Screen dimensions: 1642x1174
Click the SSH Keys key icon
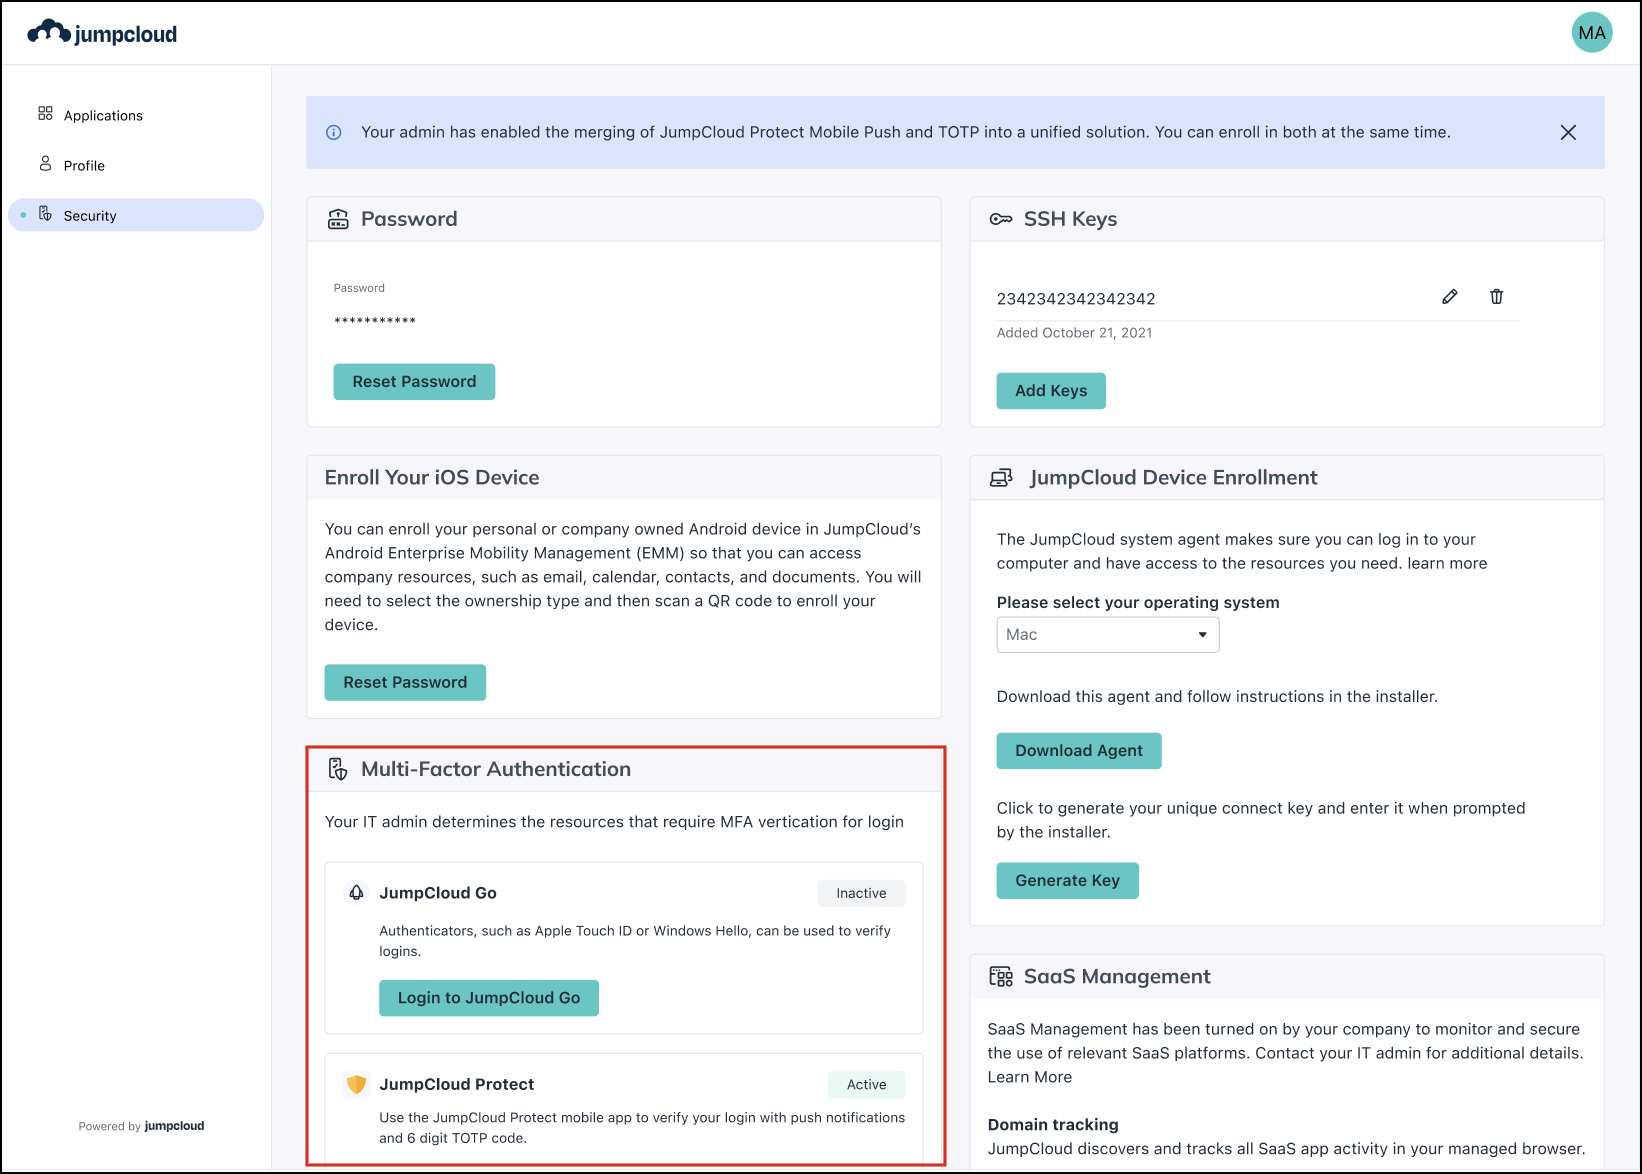click(1001, 218)
